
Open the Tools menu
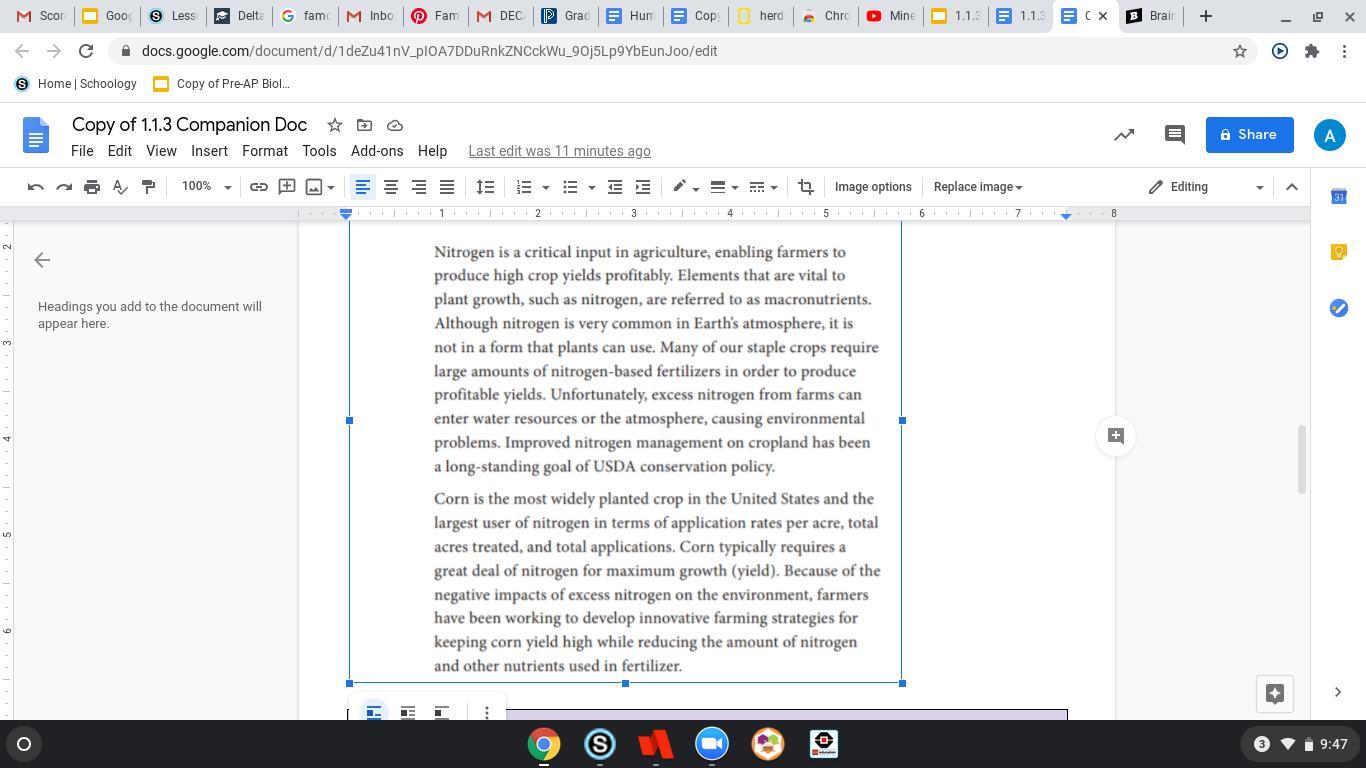tap(319, 151)
